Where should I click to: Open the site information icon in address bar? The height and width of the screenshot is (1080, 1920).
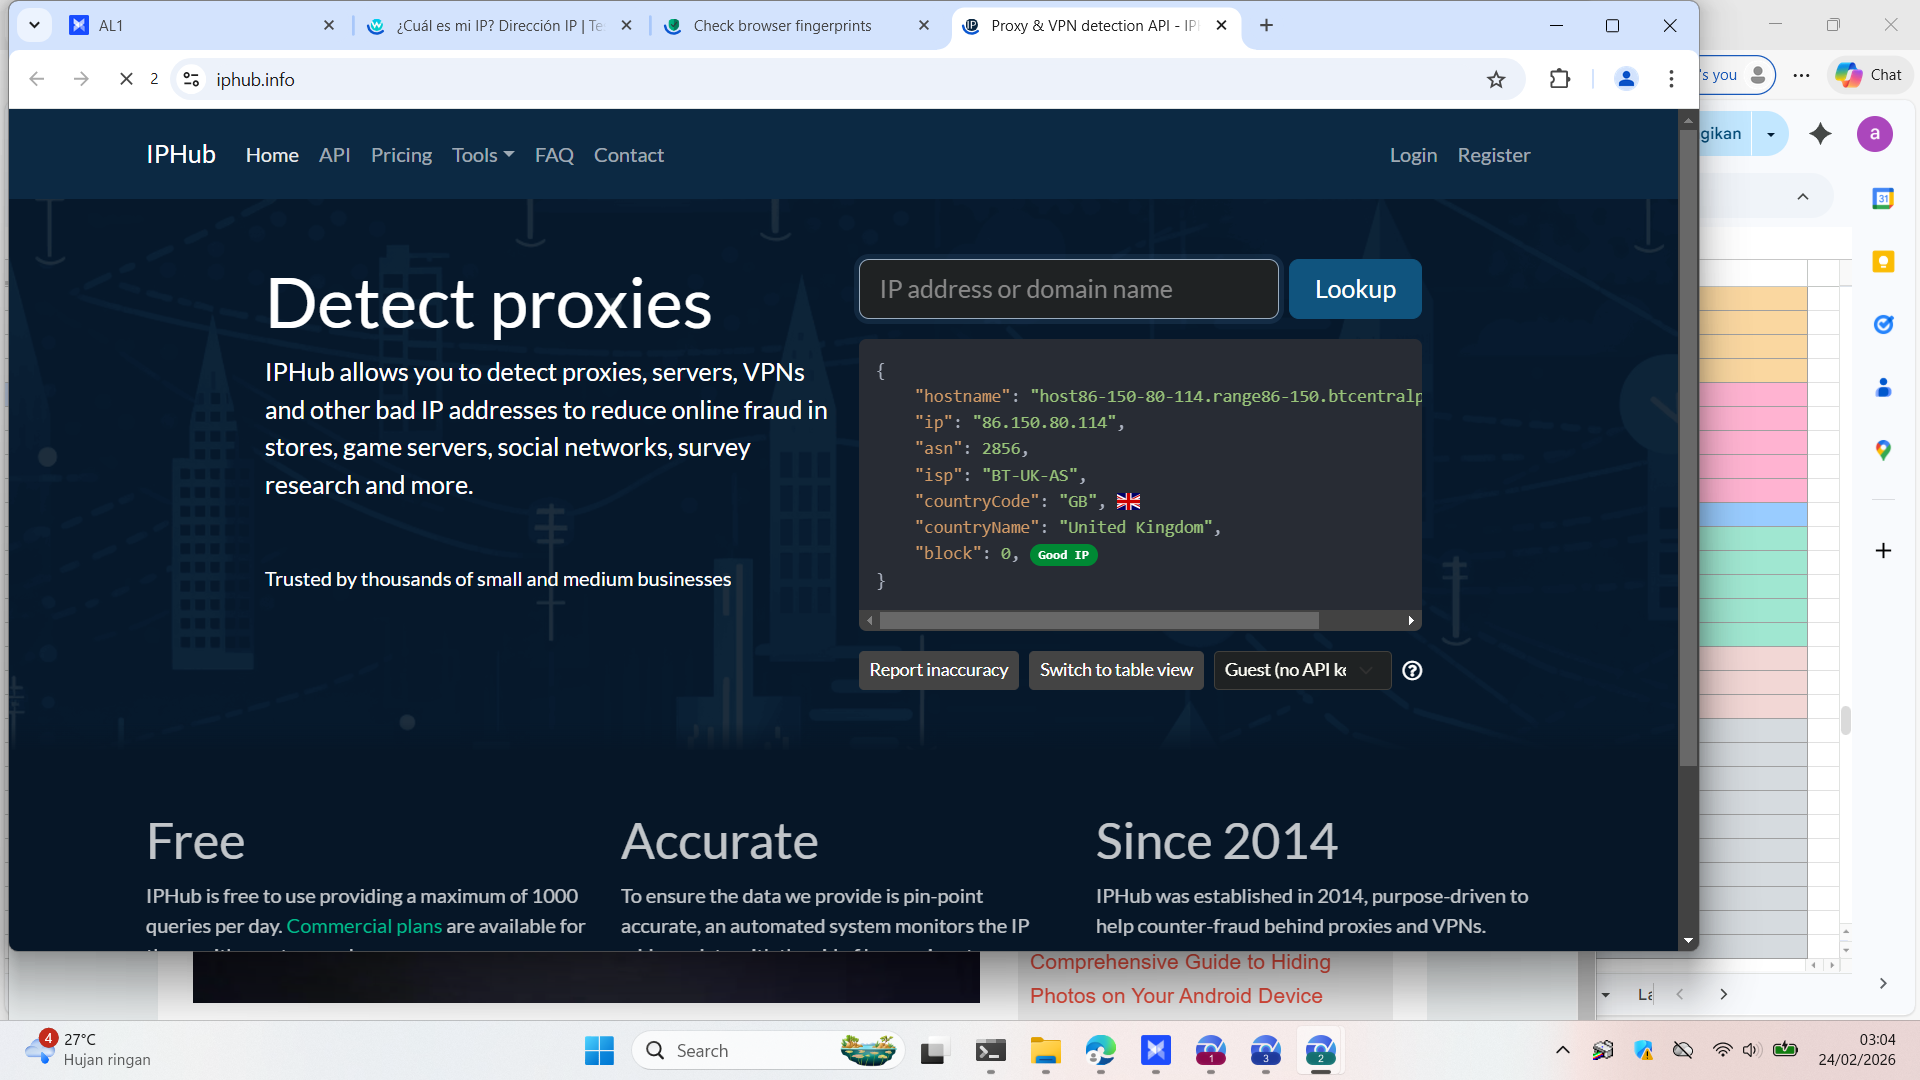[x=192, y=79]
